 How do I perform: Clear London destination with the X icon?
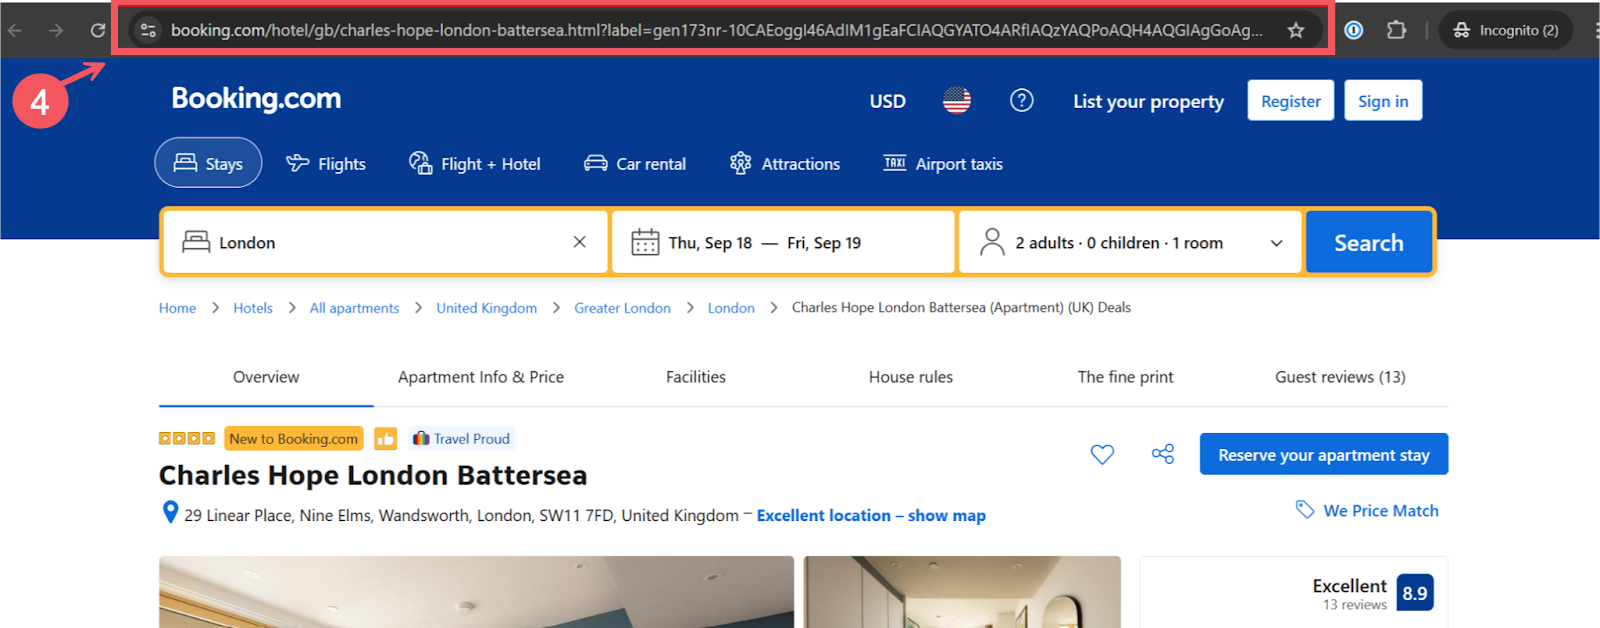click(x=579, y=242)
